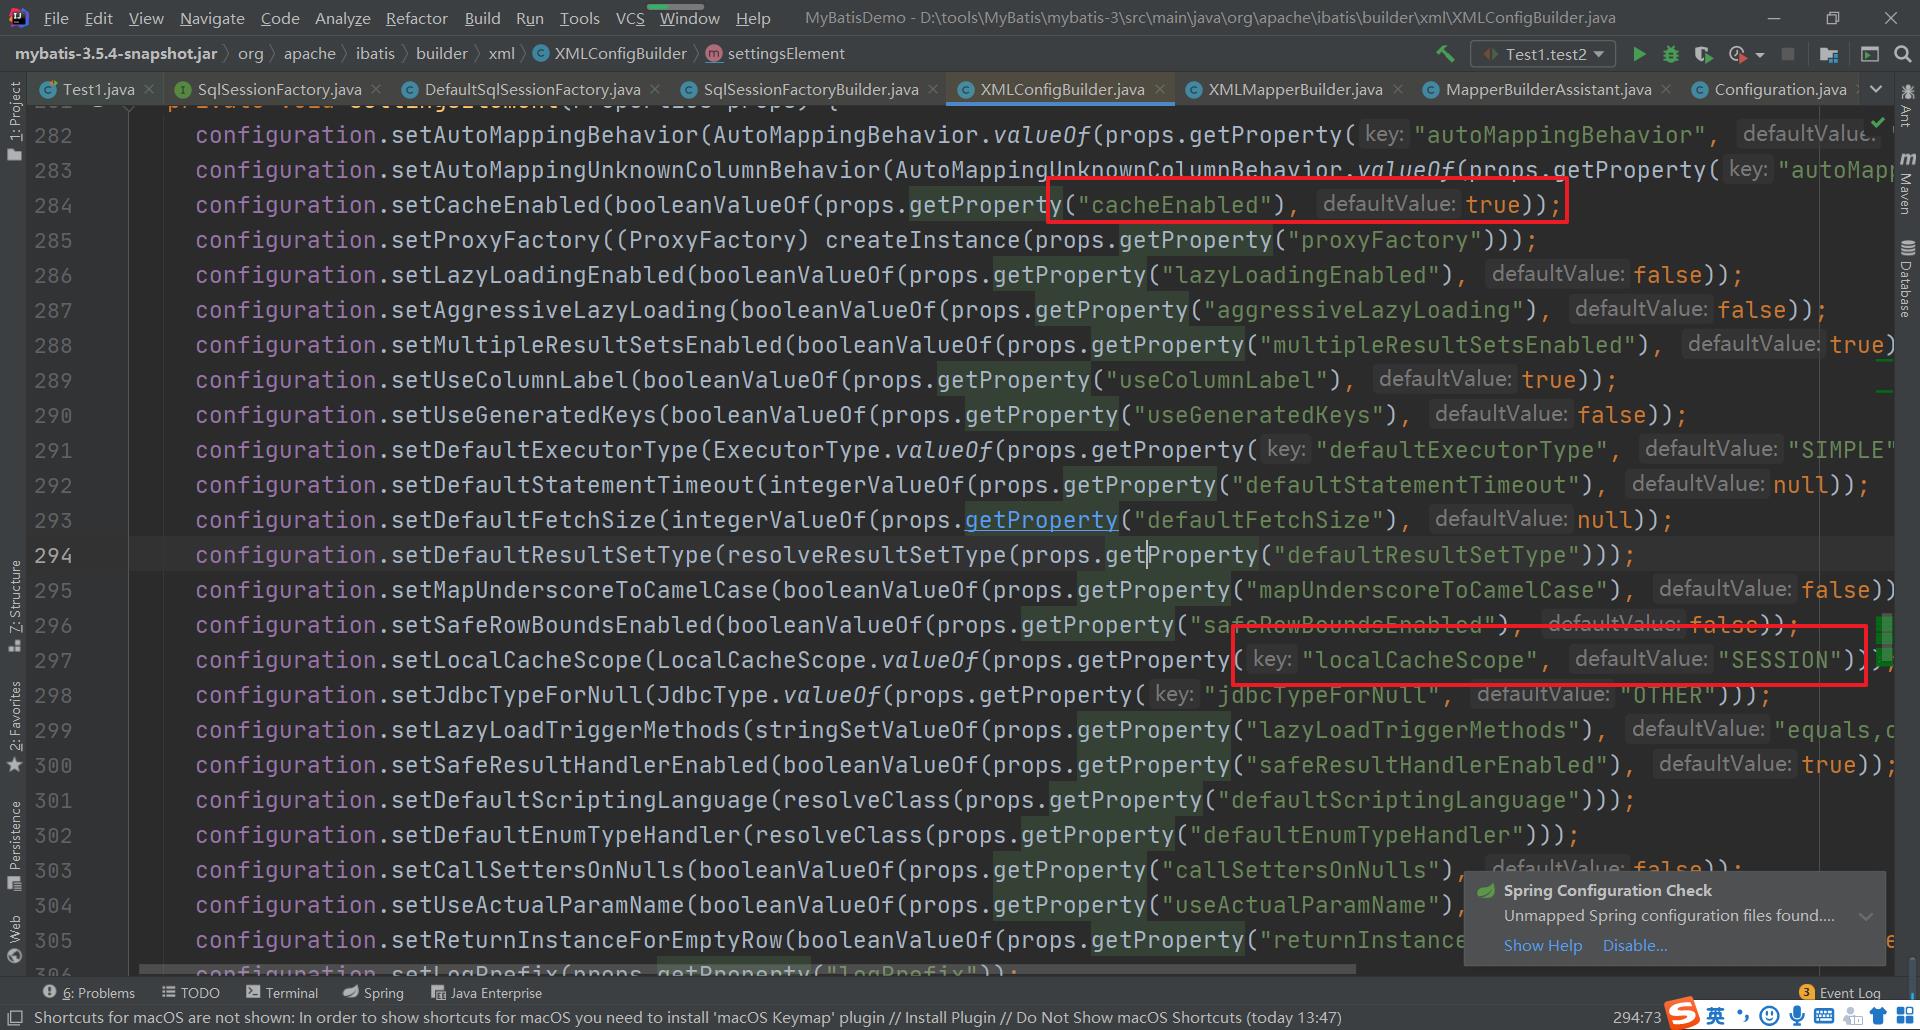This screenshot has width=1920, height=1030.
Task: Switch to XMLMapperBuilder.java tab
Action: click(1295, 89)
